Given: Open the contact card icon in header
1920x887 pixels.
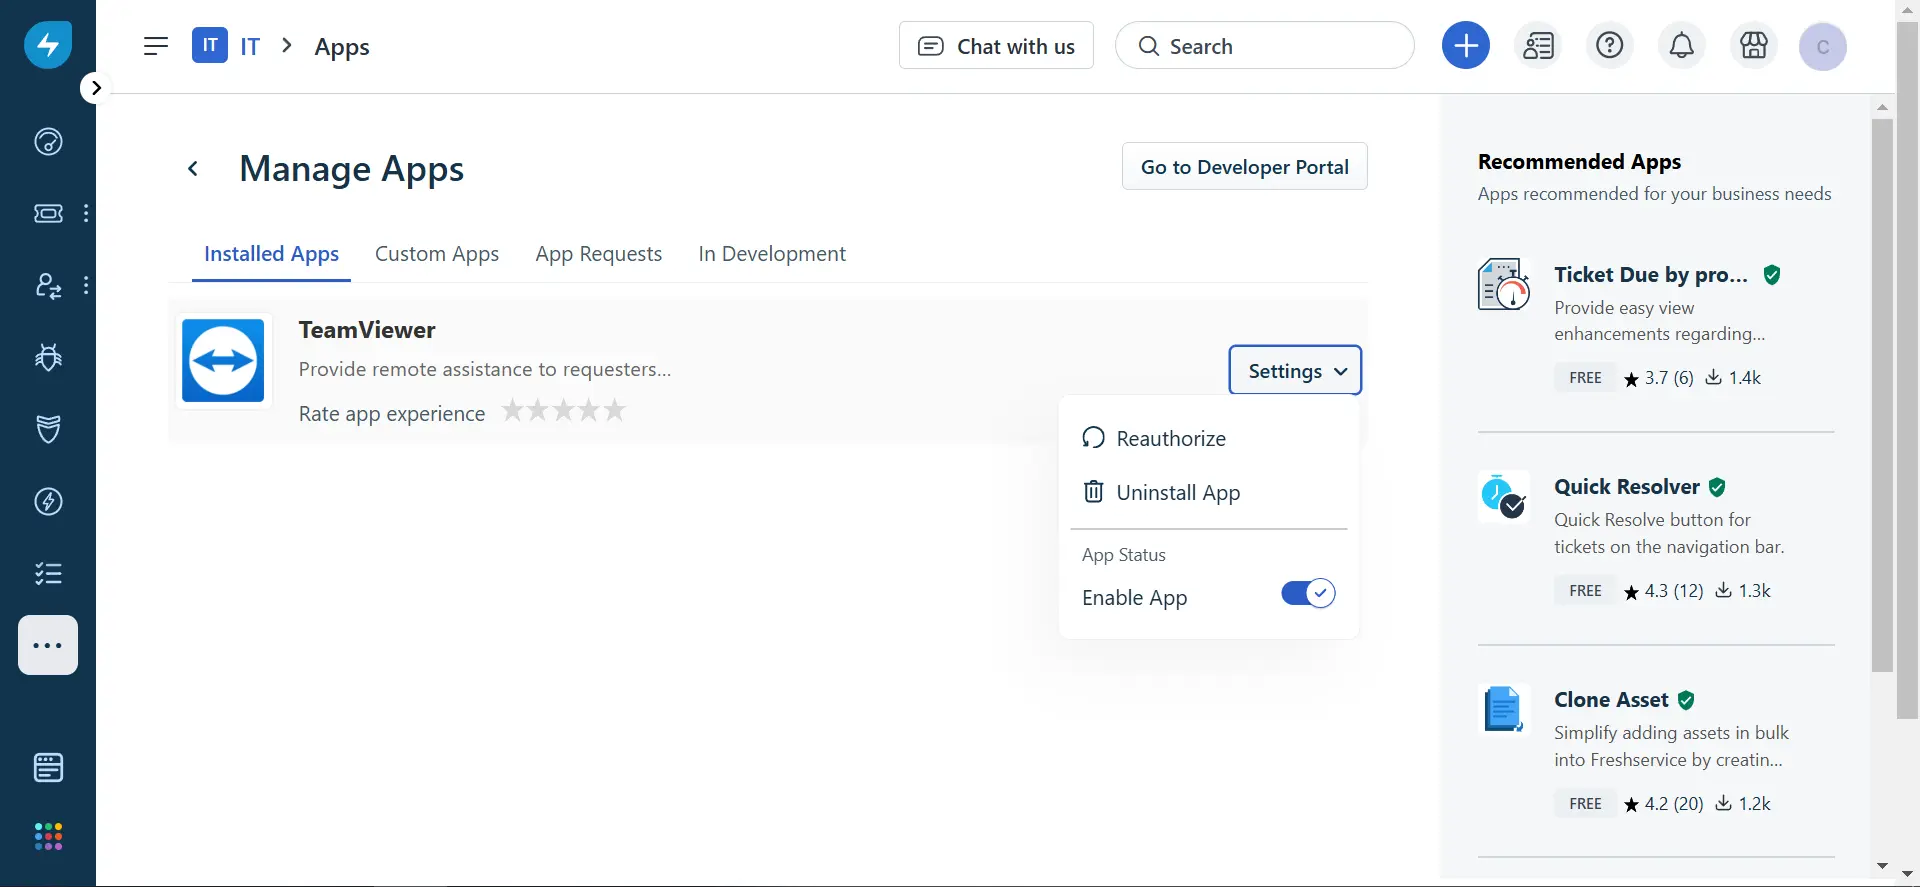Looking at the screenshot, I should (x=1538, y=45).
